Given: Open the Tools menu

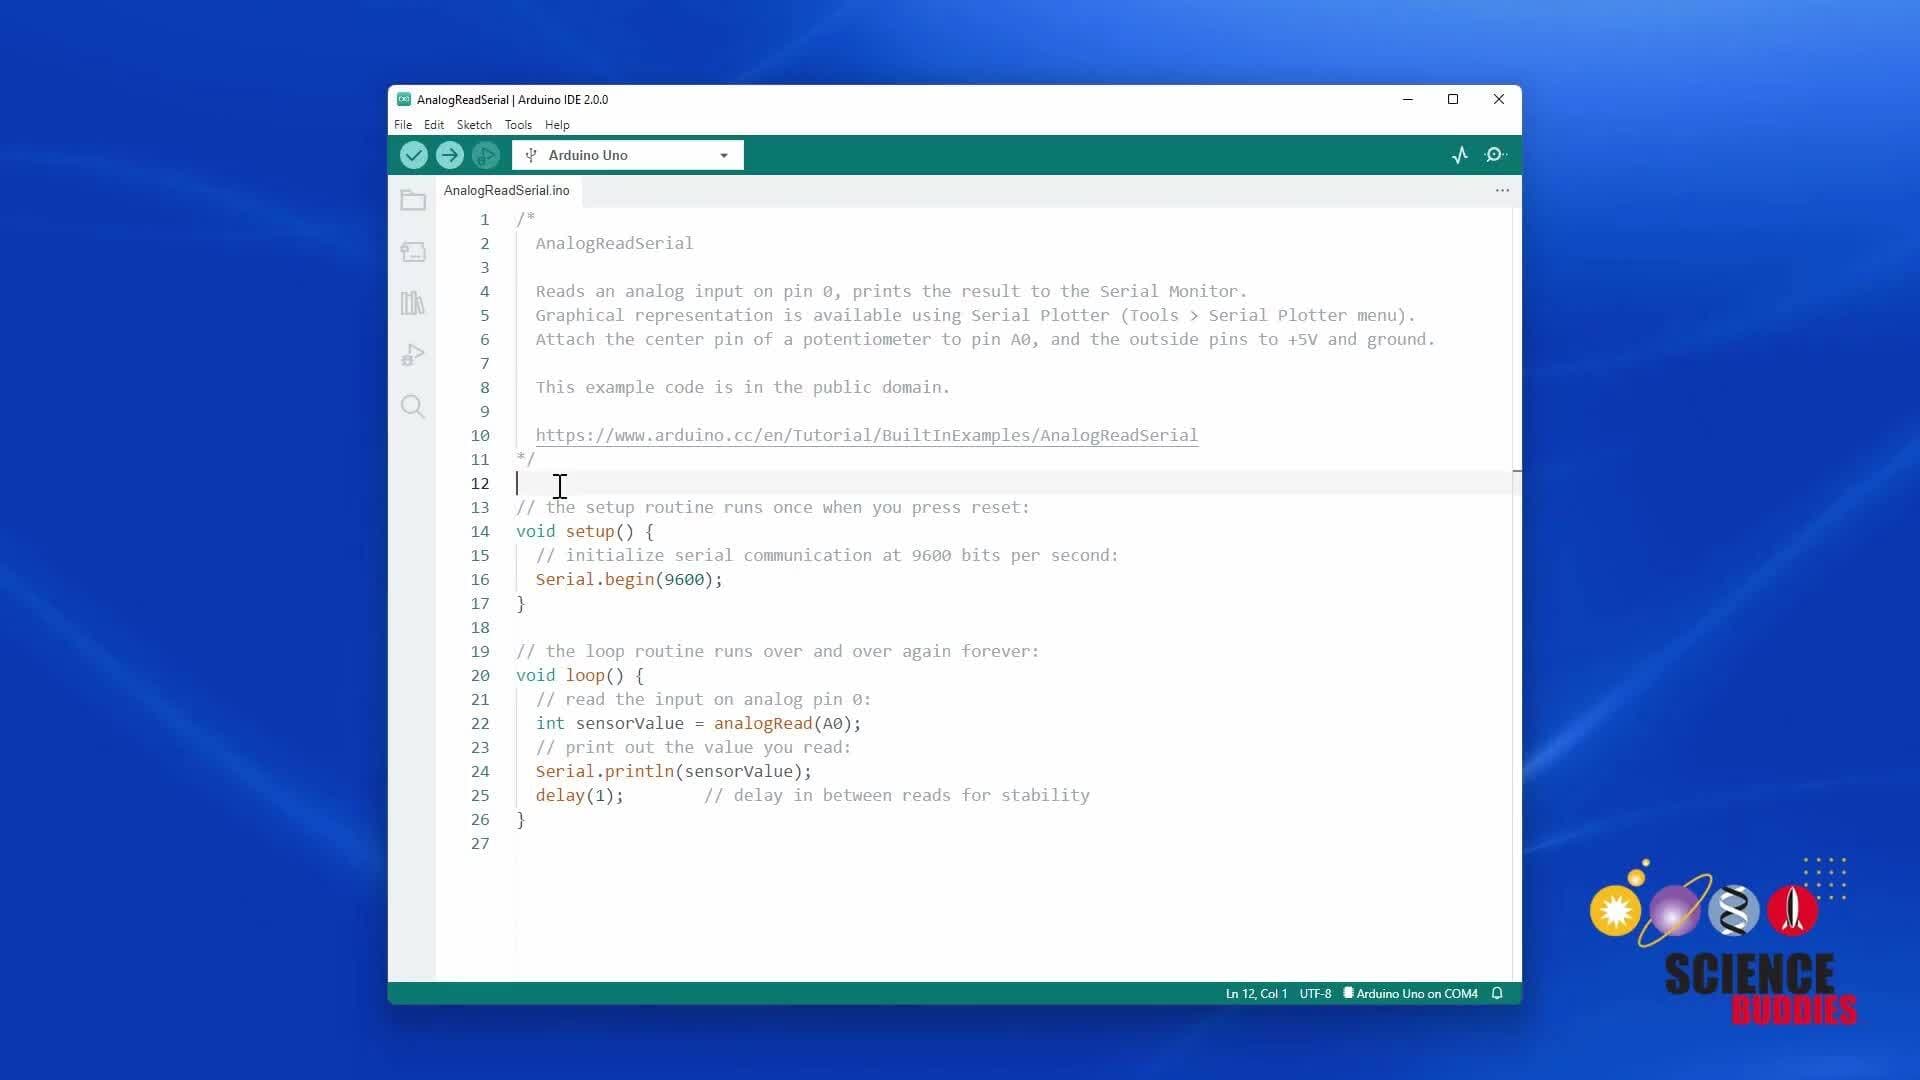Looking at the screenshot, I should [x=518, y=125].
